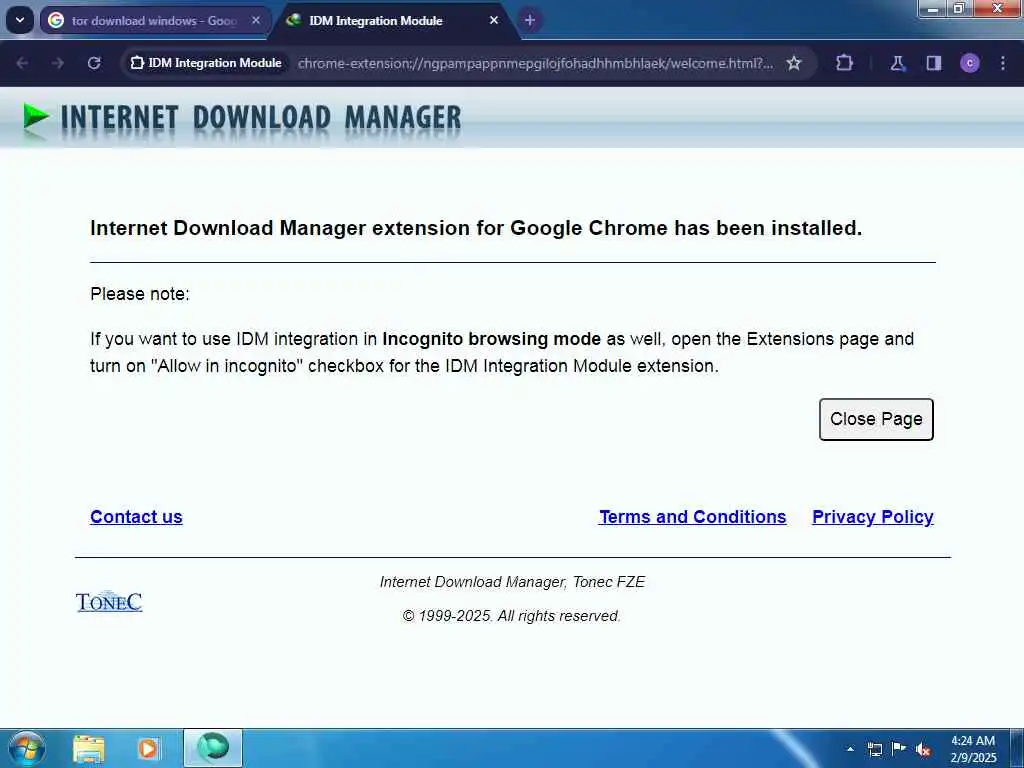Open the Windows Start menu
Image resolution: width=1024 pixels, height=768 pixels.
(27, 748)
